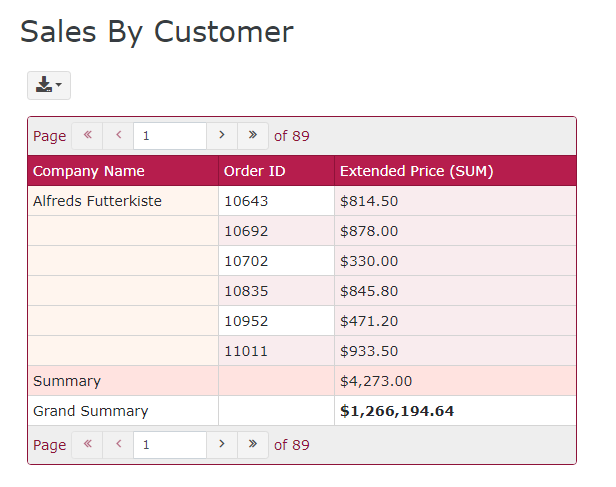This screenshot has height=487, width=616.
Task: Select order ID 10643 cell
Action: pos(246,201)
